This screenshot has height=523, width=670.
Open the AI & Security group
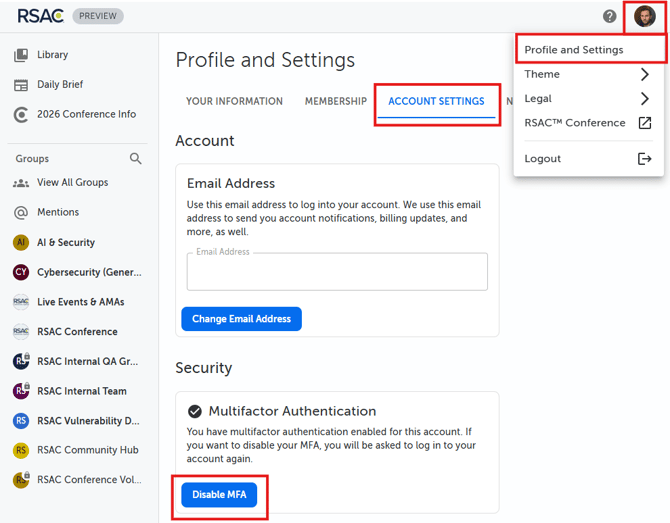pyautogui.click(x=65, y=242)
